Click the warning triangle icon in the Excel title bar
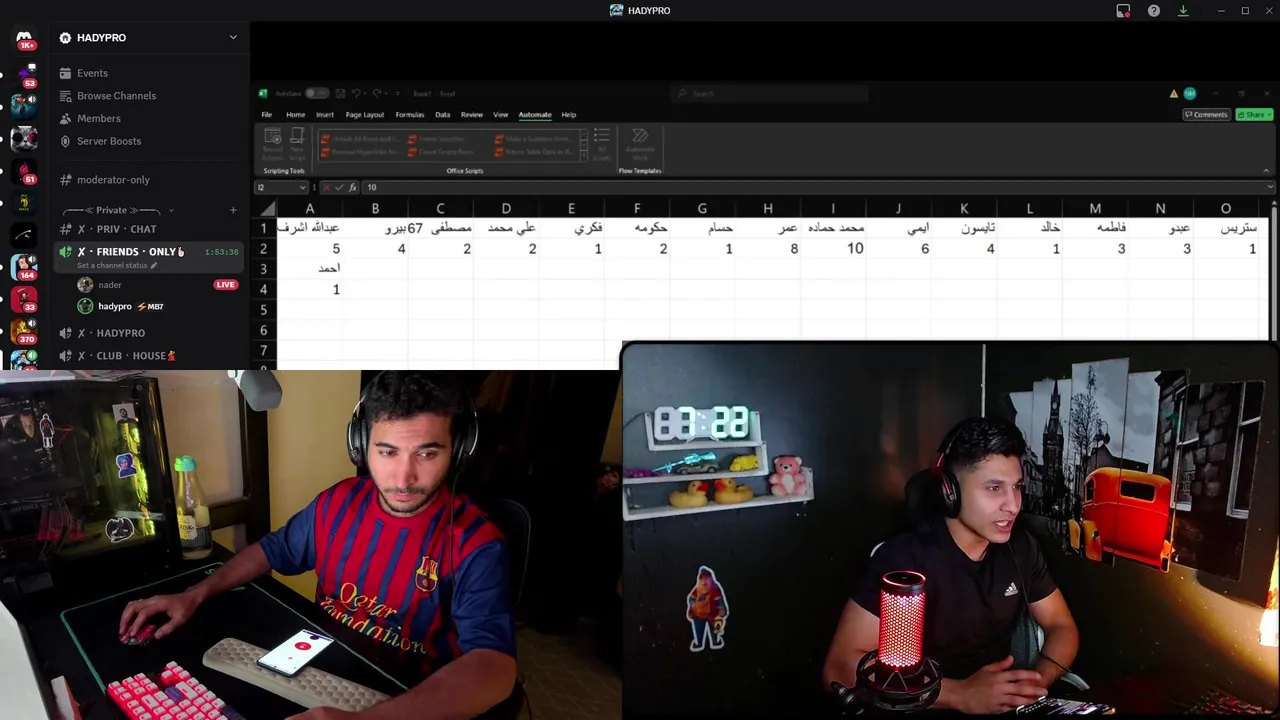The height and width of the screenshot is (720, 1280). [1174, 93]
